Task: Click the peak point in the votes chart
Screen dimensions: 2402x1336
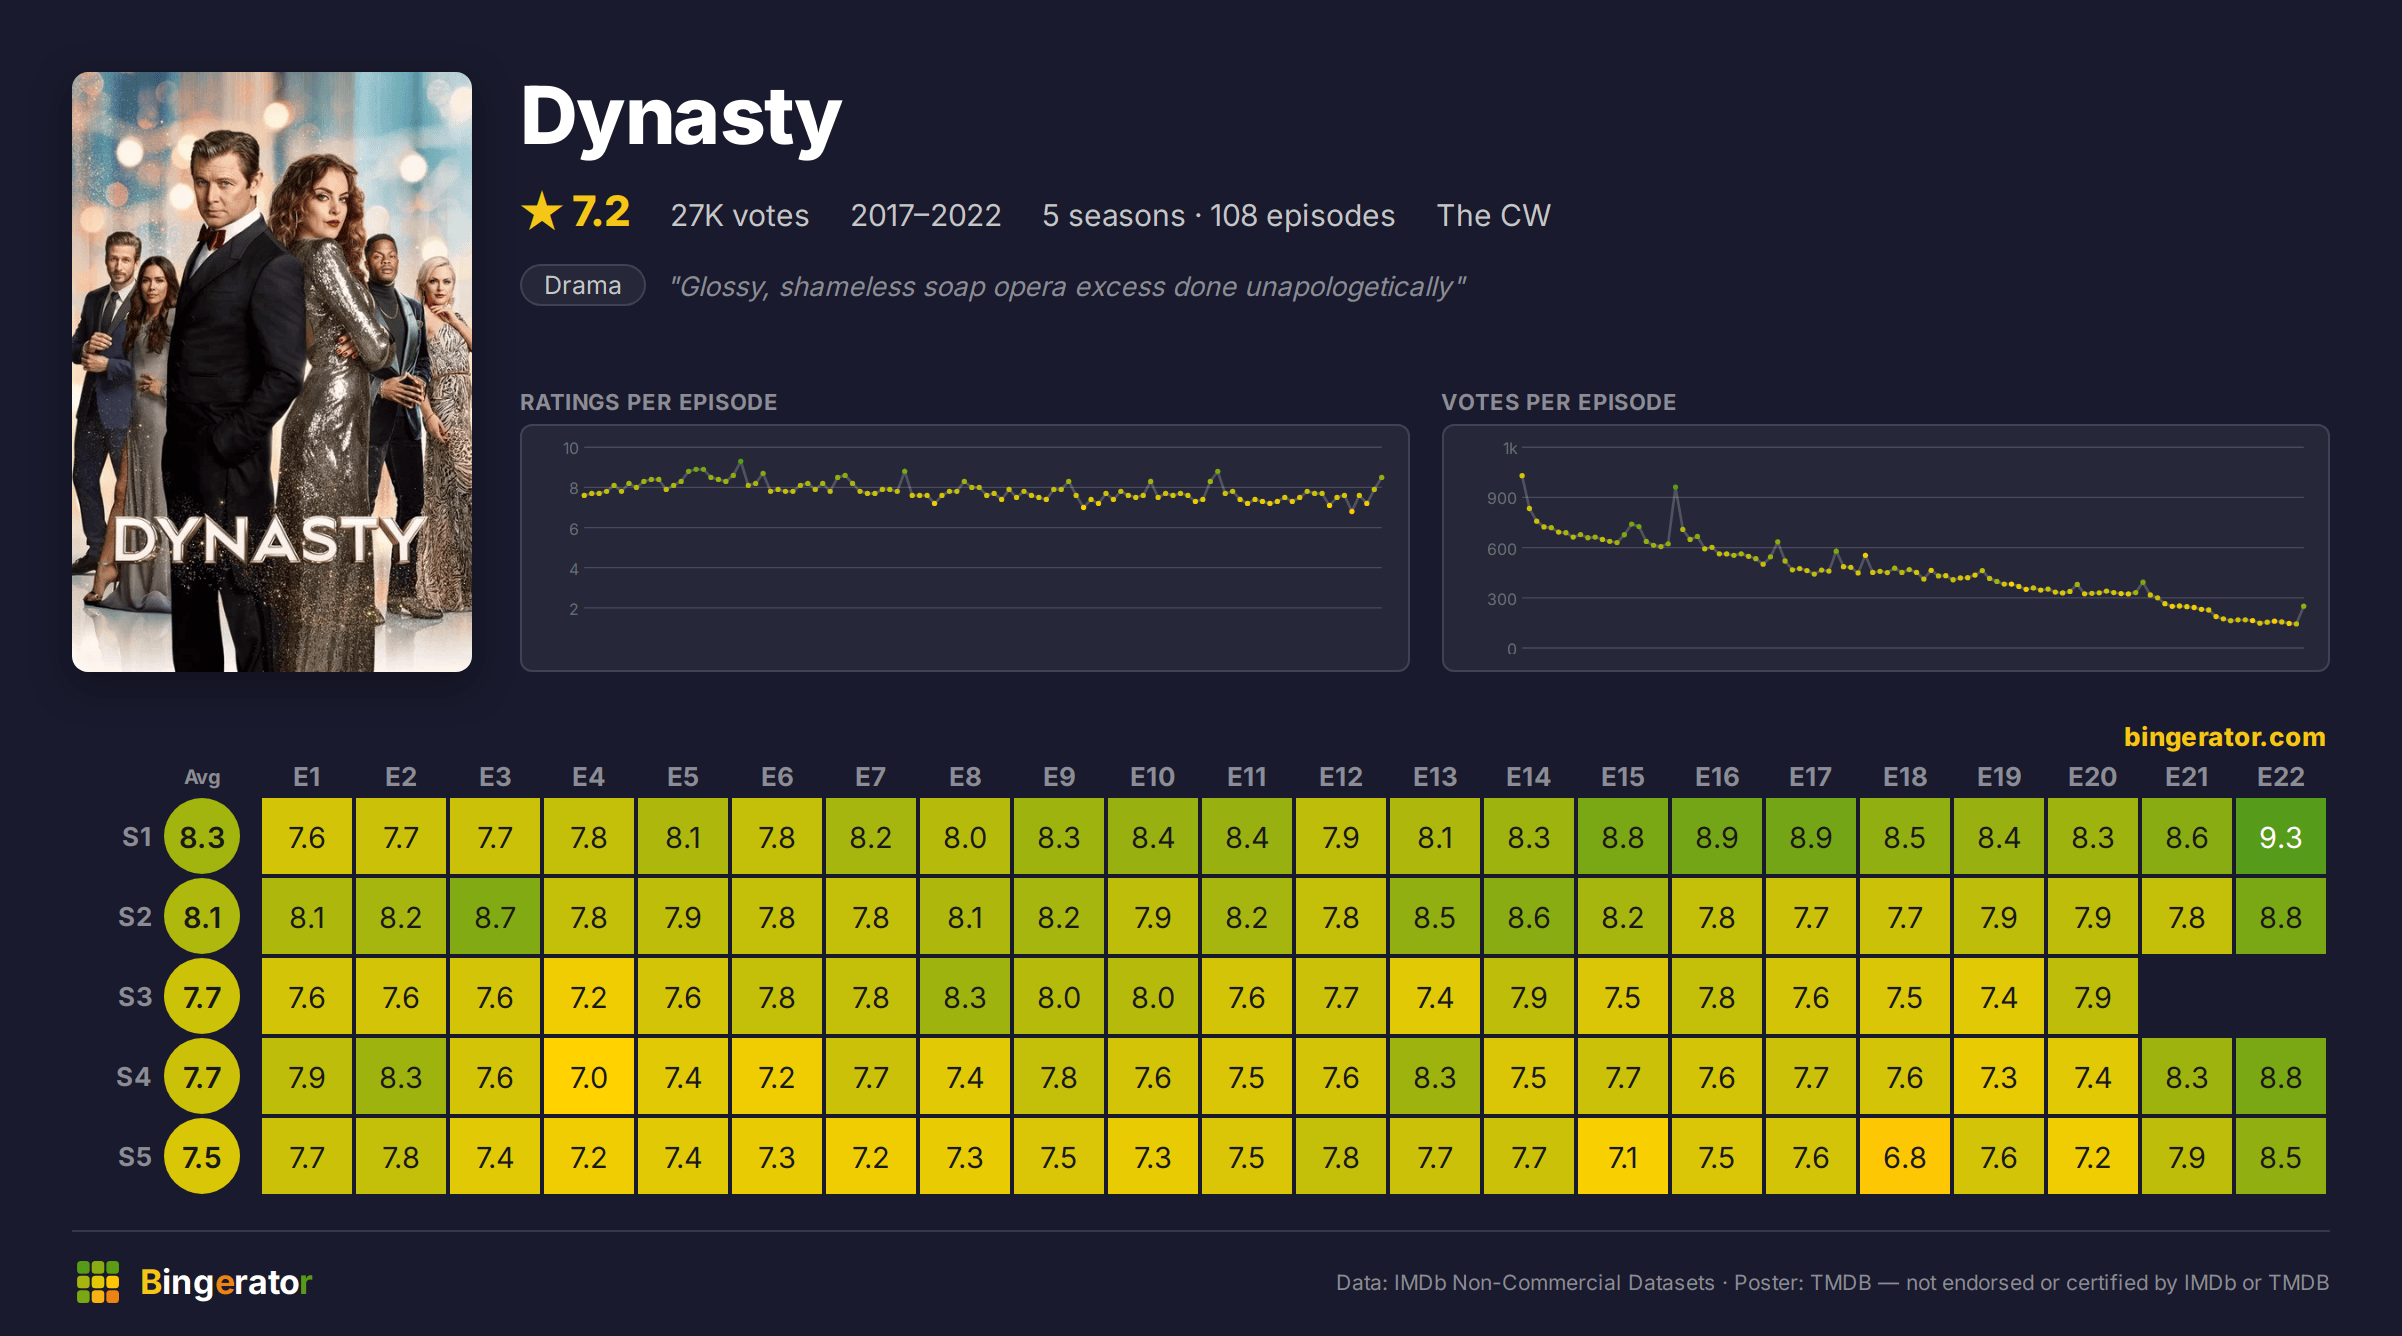Action: (1522, 476)
